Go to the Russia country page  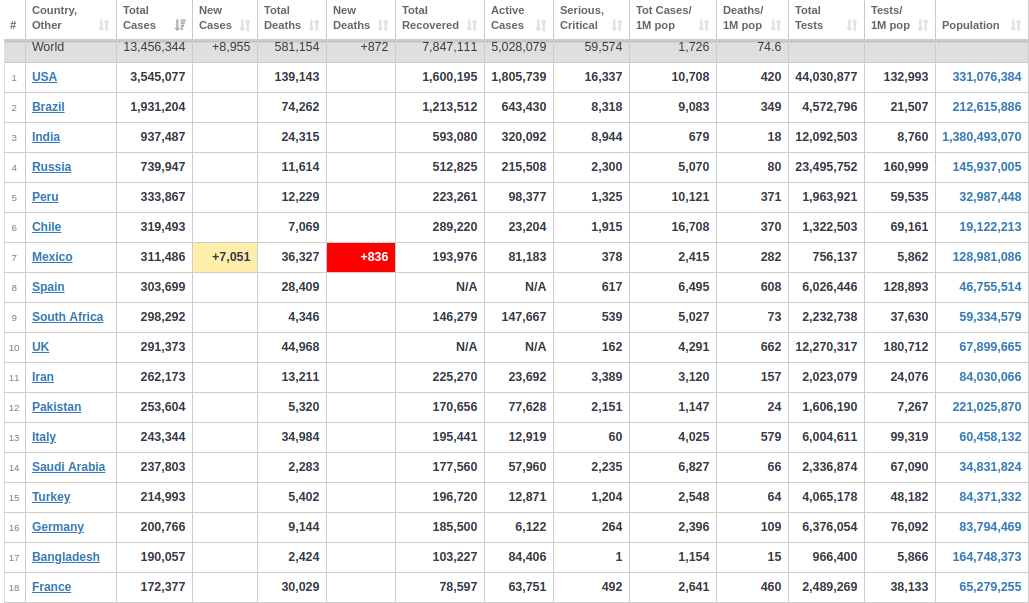[52, 167]
